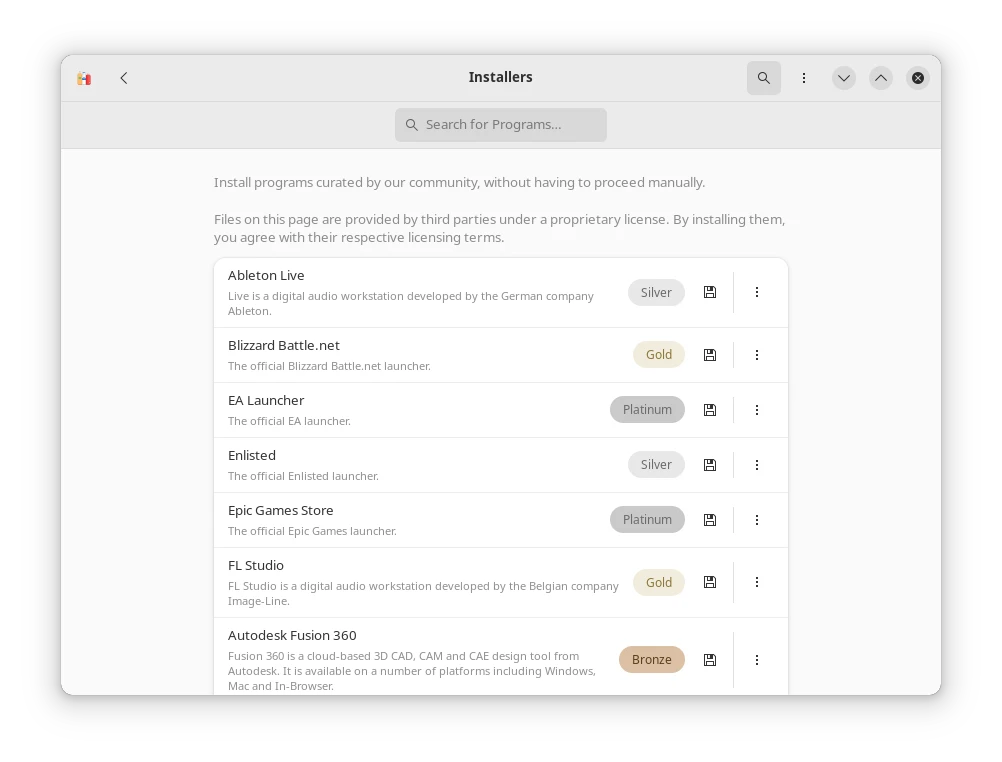1002x762 pixels.
Task: Install Enlisted using its disk icon
Action: tap(710, 465)
